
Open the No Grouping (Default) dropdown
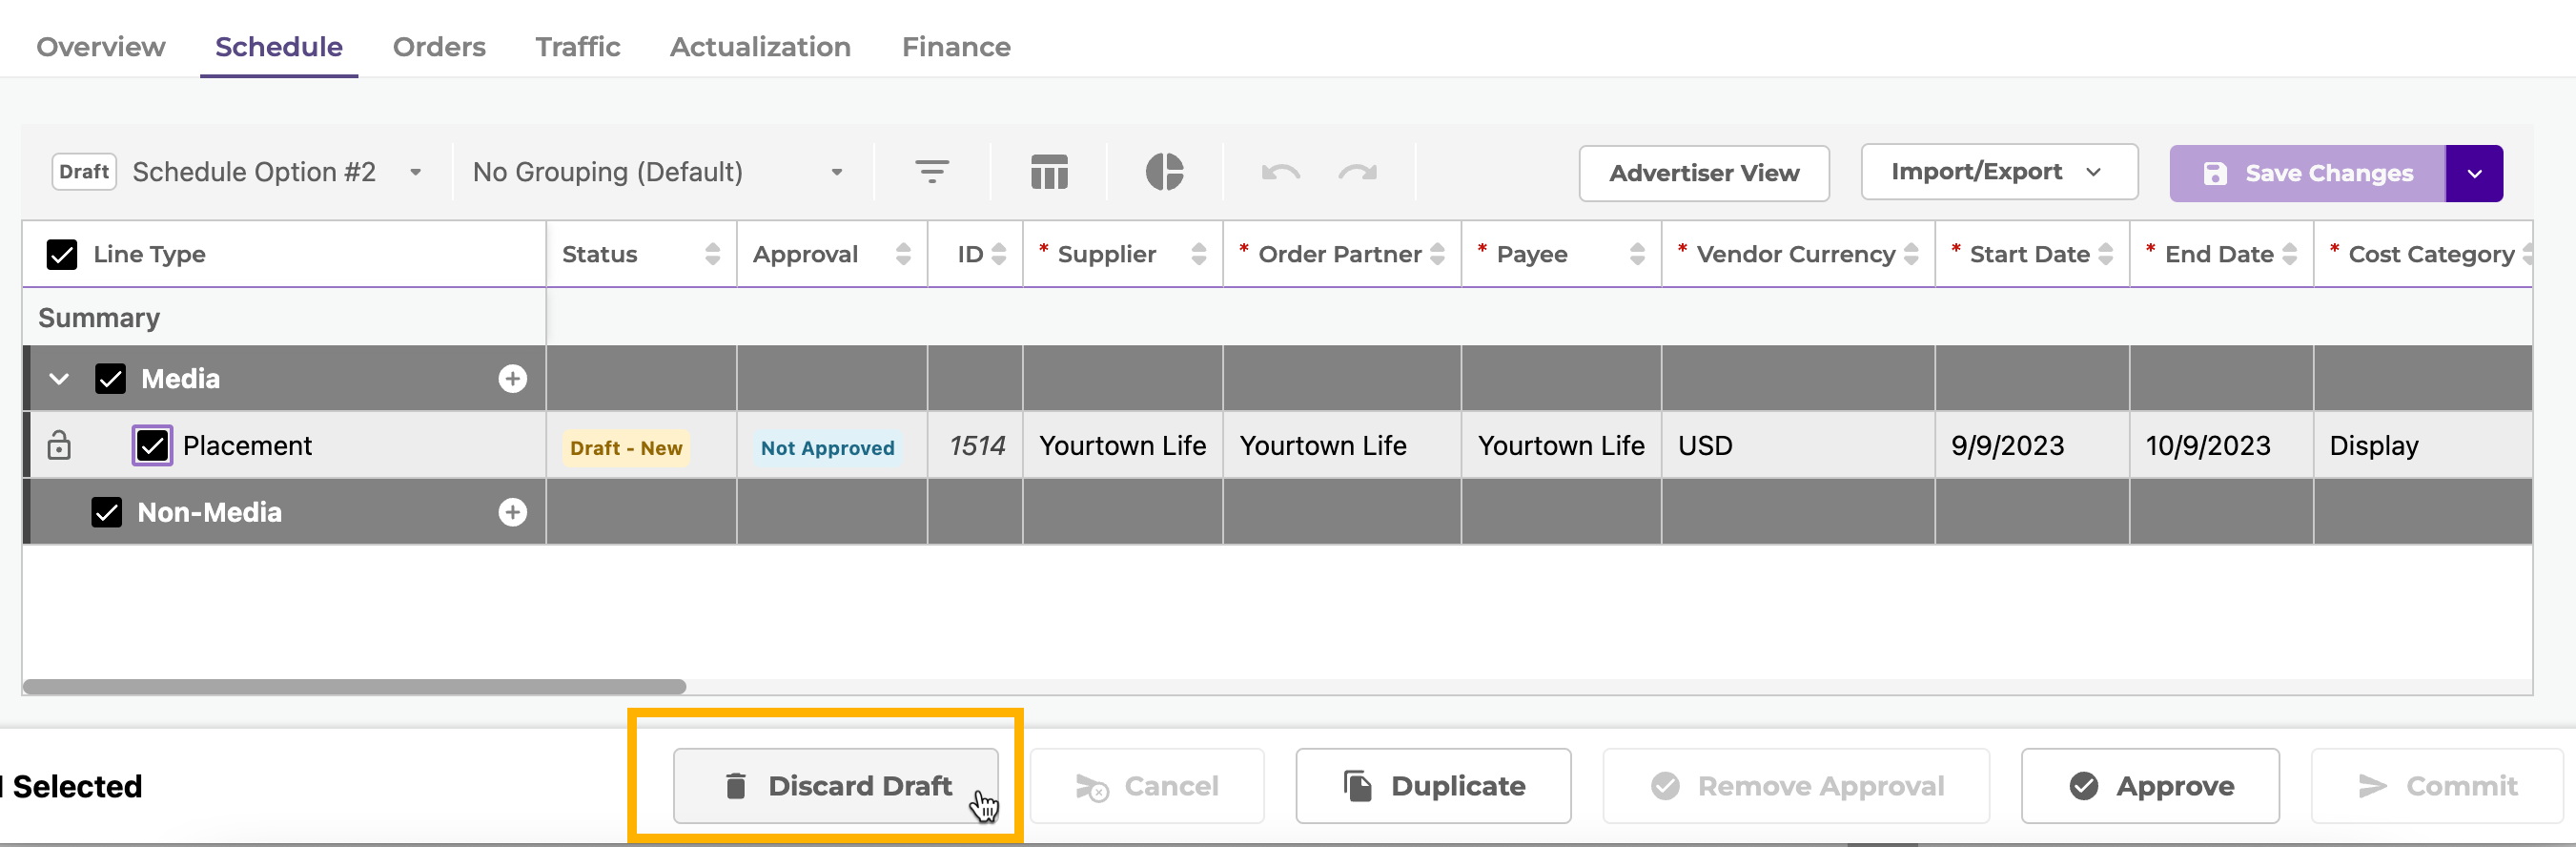pos(836,172)
